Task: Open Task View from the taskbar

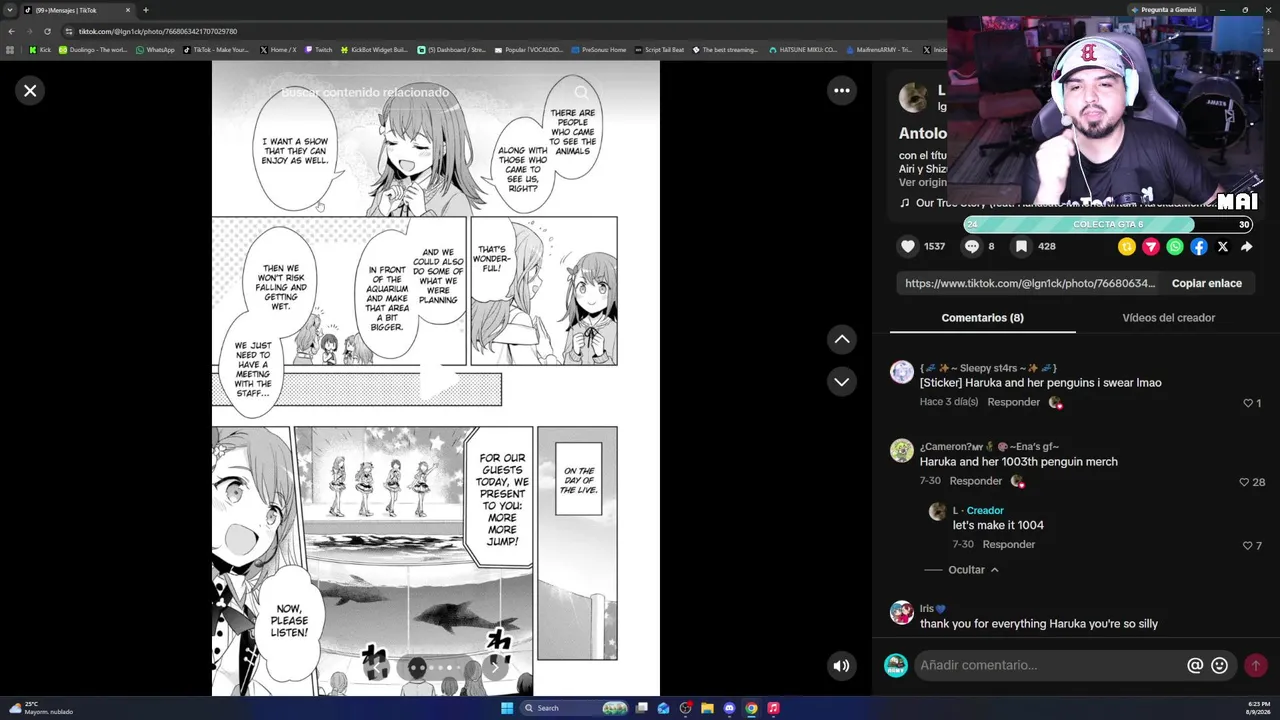Action: [x=641, y=708]
